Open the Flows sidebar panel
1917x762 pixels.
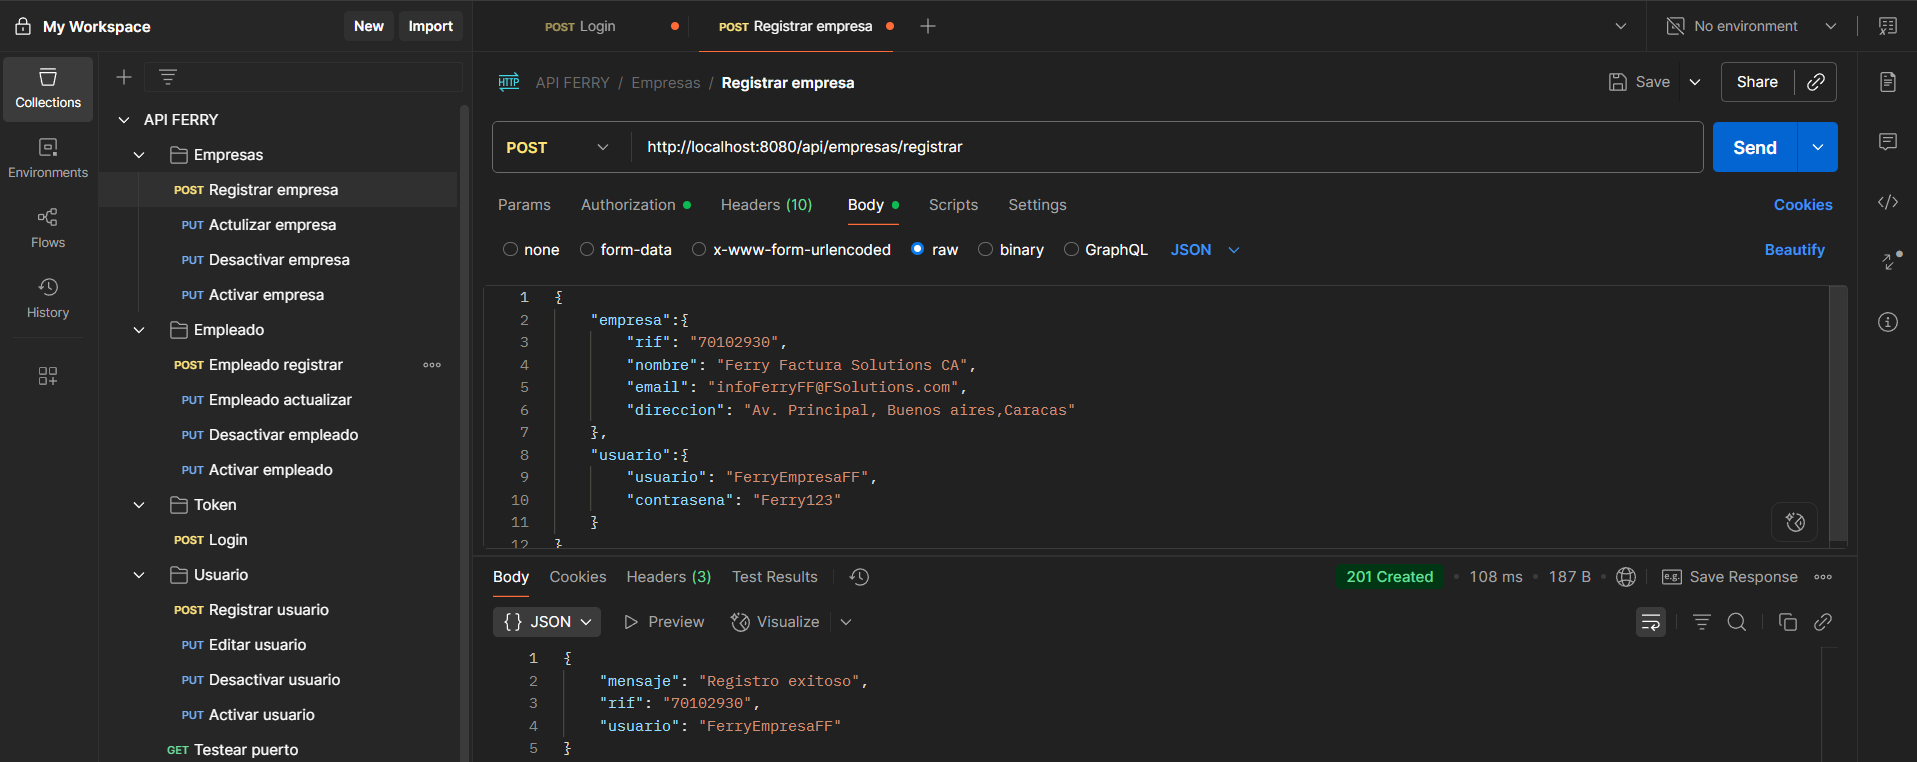point(48,229)
